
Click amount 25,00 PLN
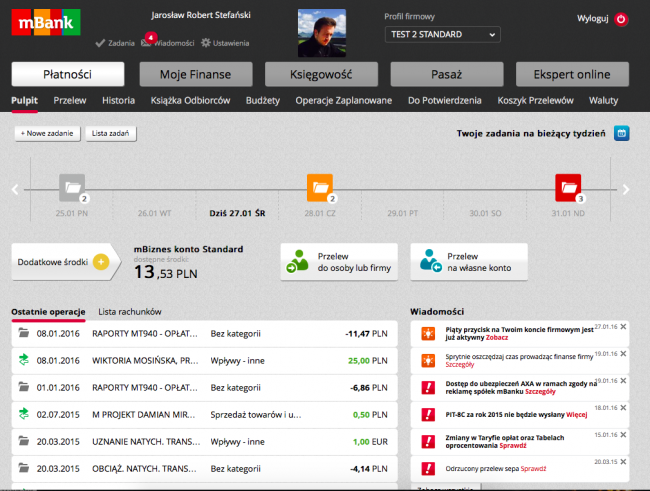click(x=368, y=361)
